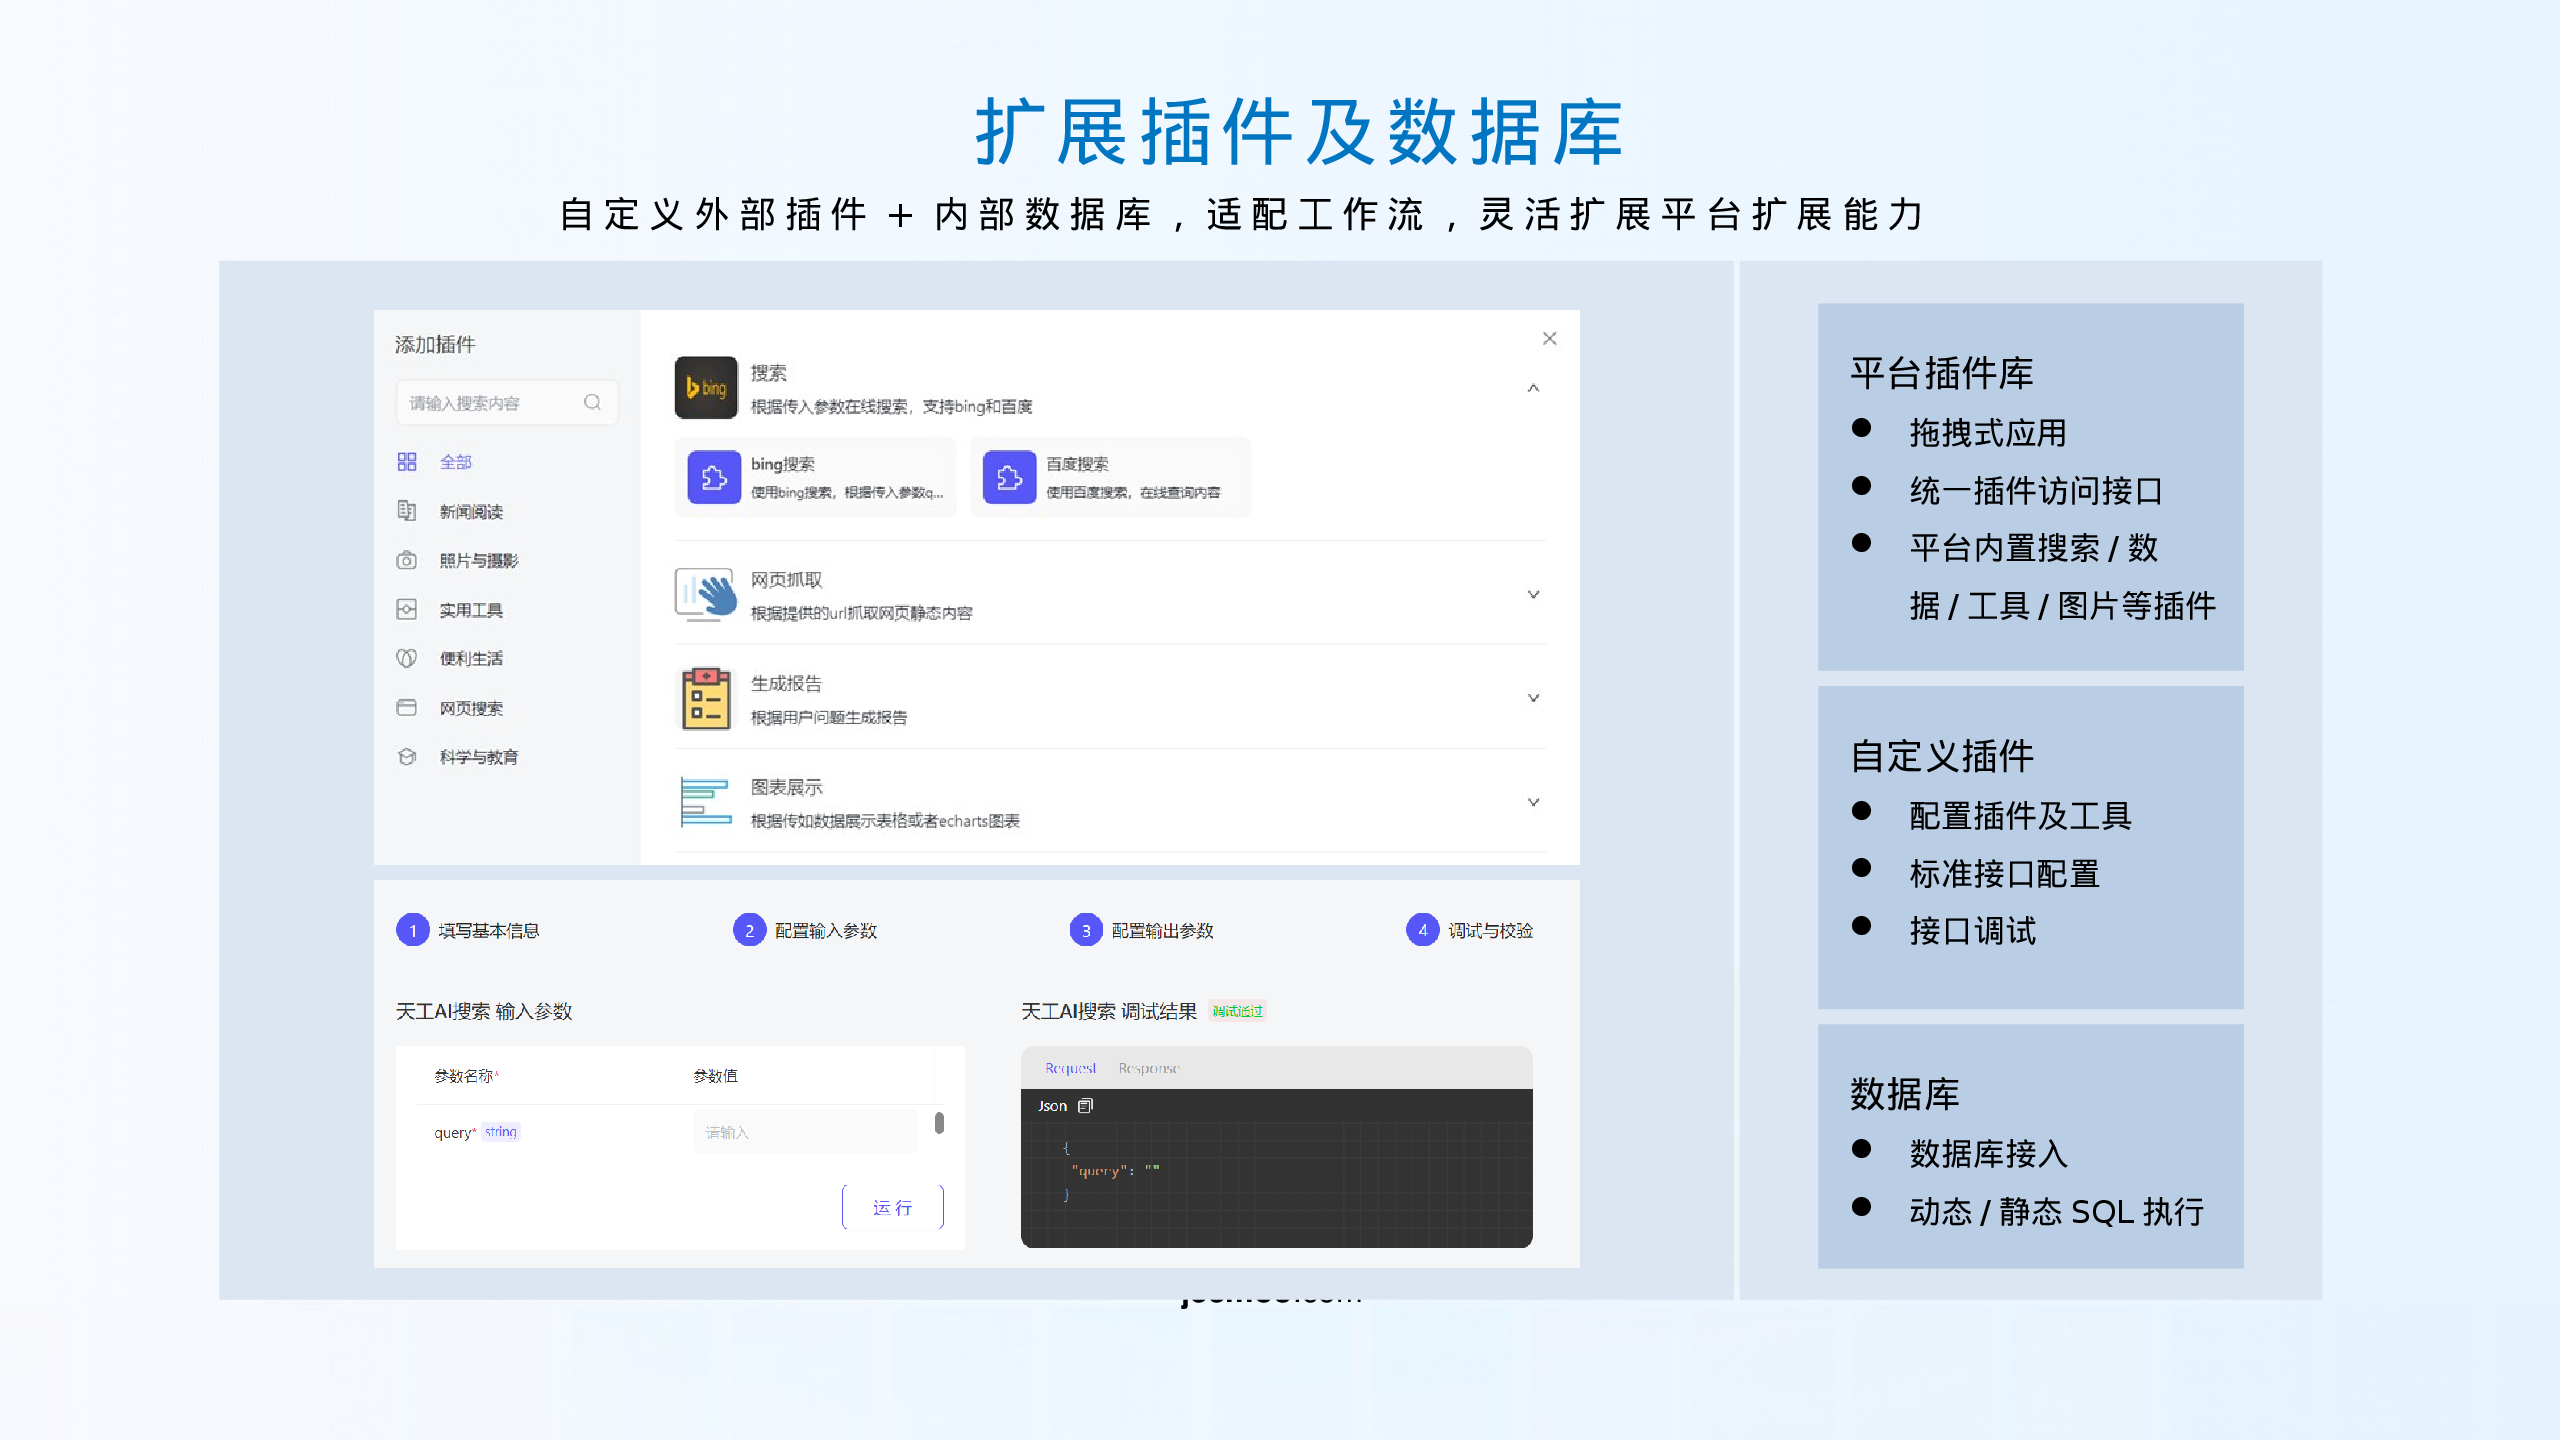Click the magnifier icon in search box

coord(592,402)
